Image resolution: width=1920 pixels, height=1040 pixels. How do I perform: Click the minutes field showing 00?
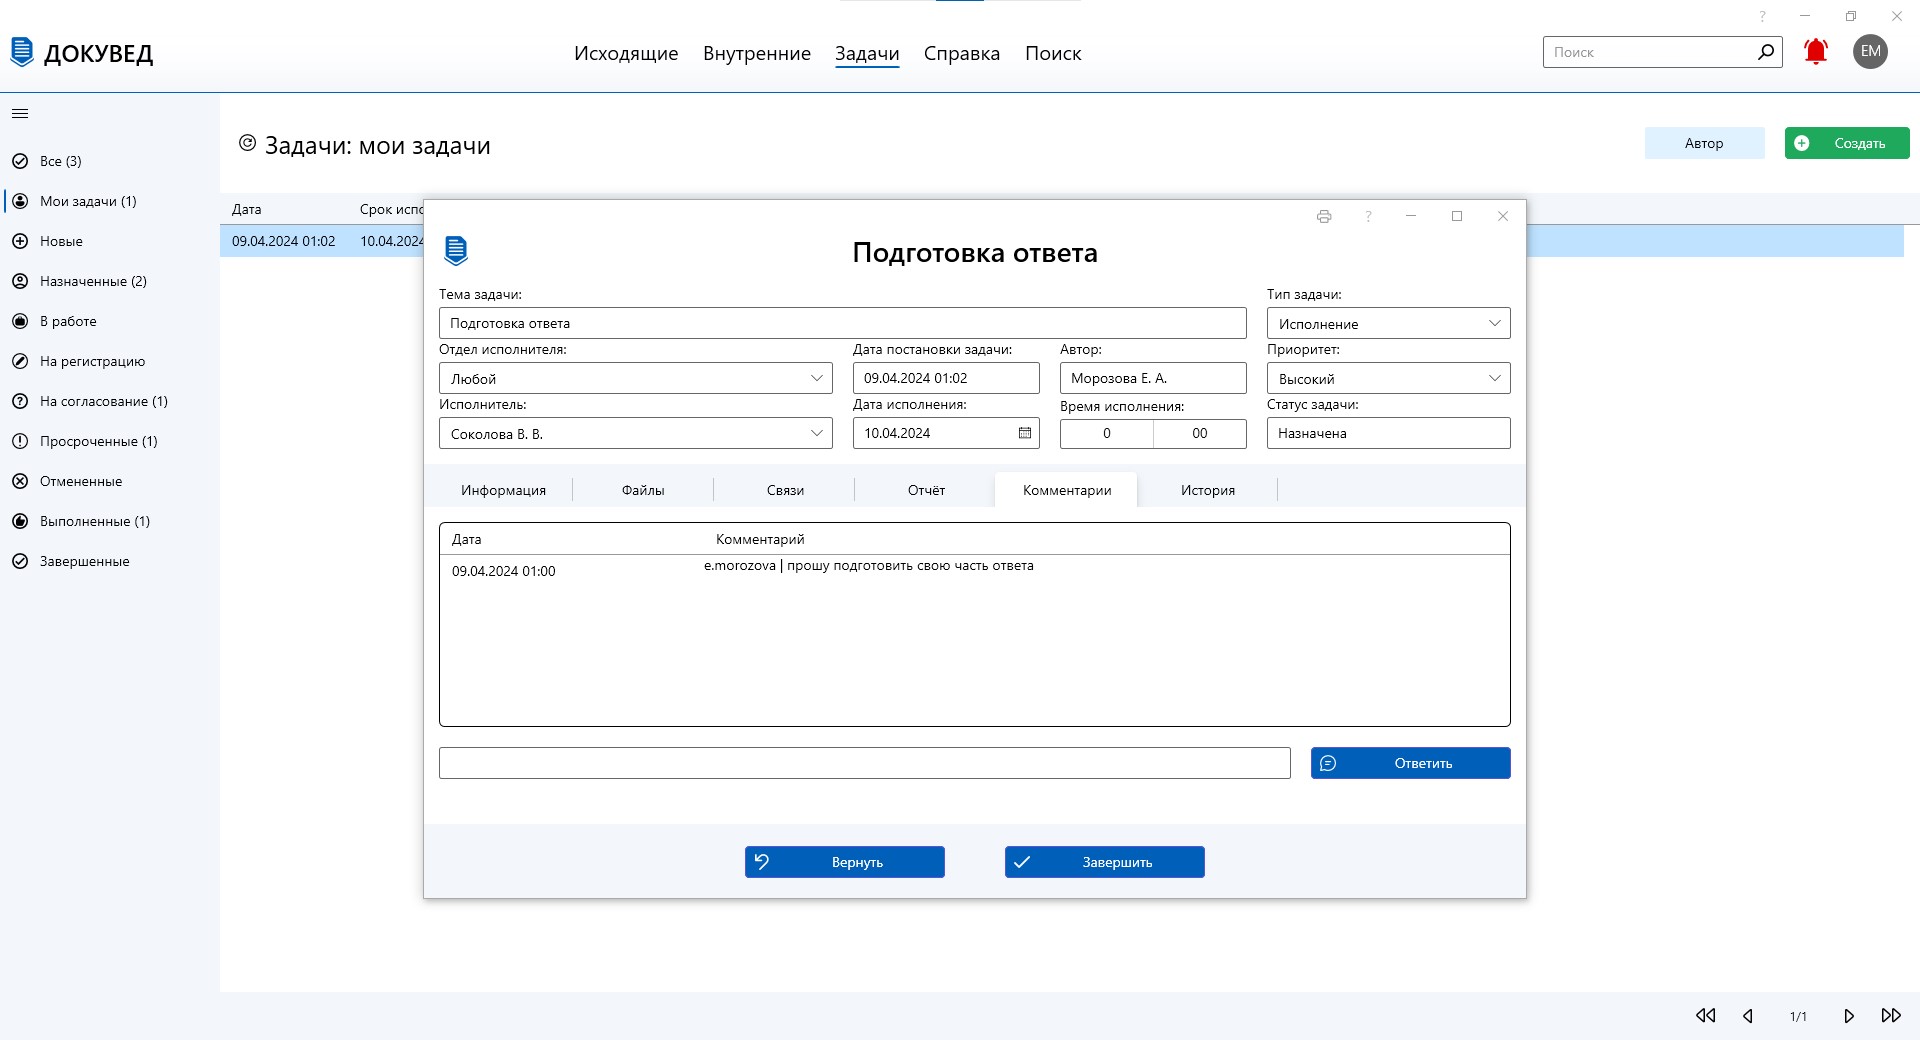[1199, 433]
